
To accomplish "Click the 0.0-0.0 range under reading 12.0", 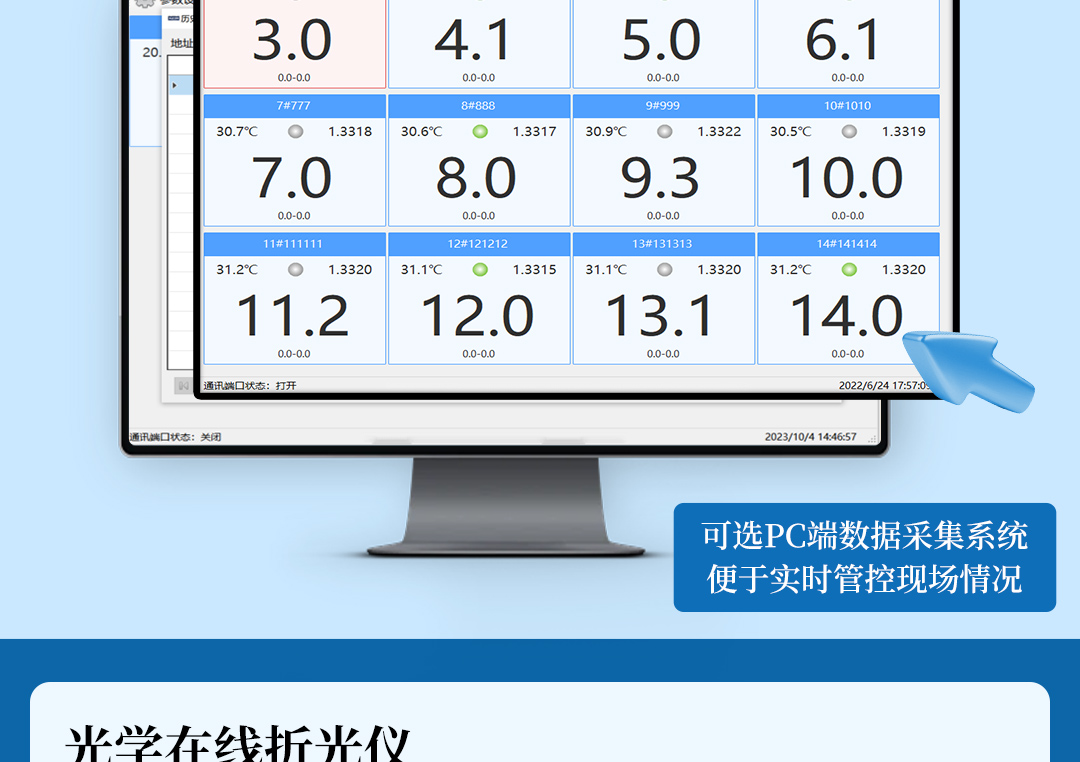I will [x=479, y=354].
